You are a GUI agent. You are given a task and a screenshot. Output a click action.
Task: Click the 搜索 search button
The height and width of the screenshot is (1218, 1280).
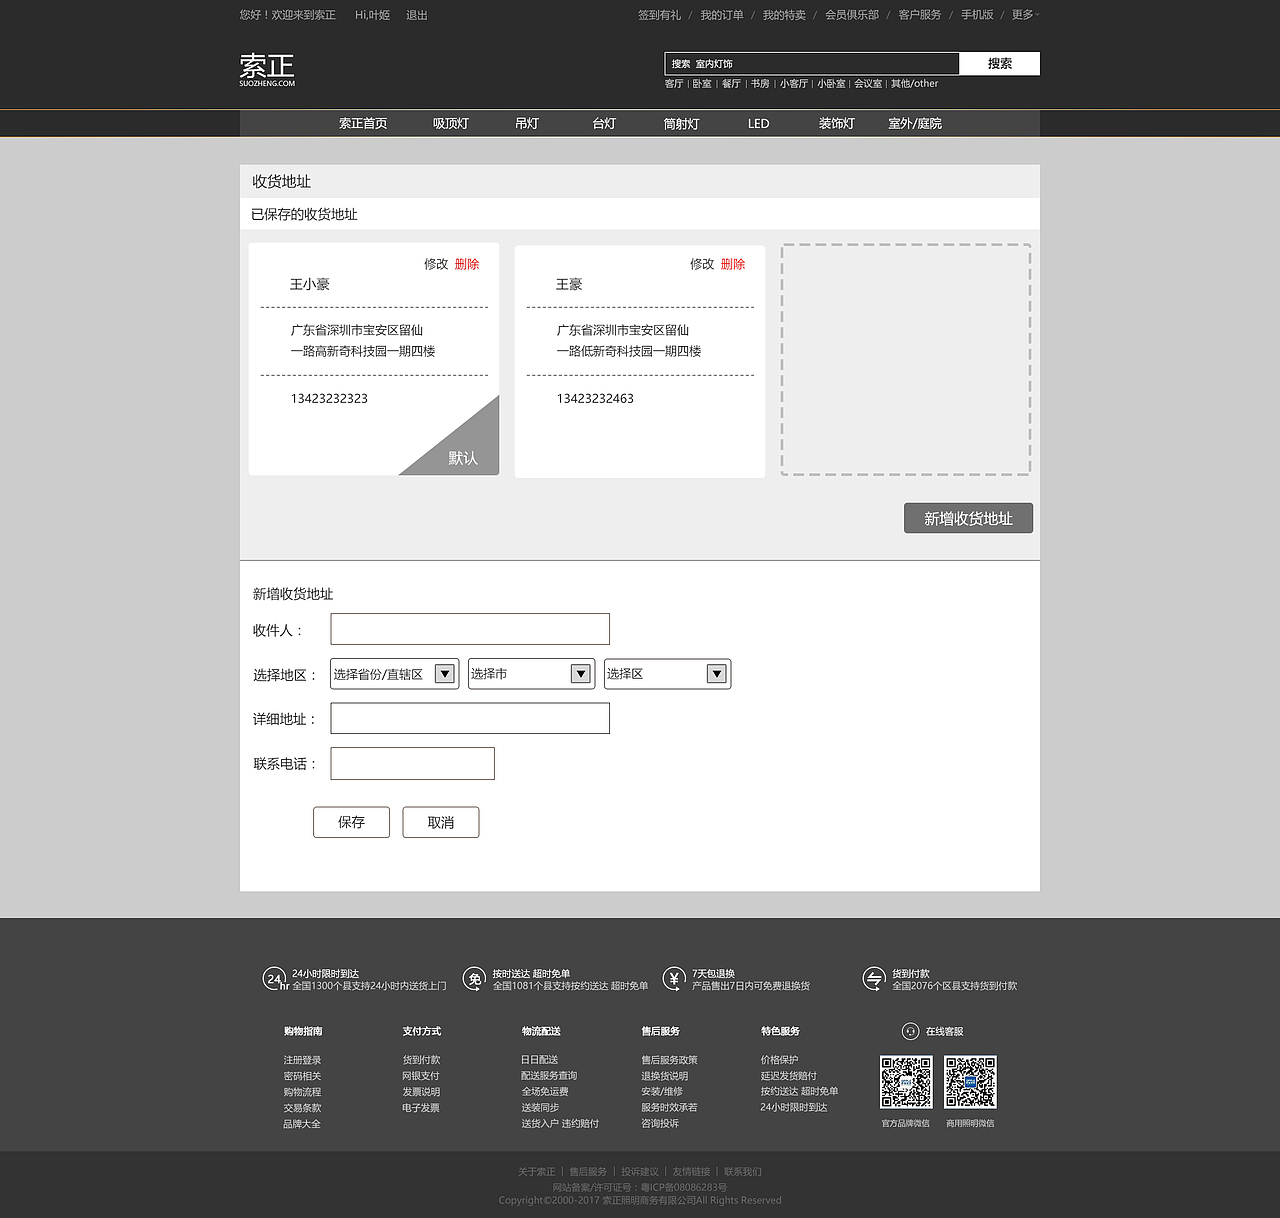click(x=1000, y=64)
